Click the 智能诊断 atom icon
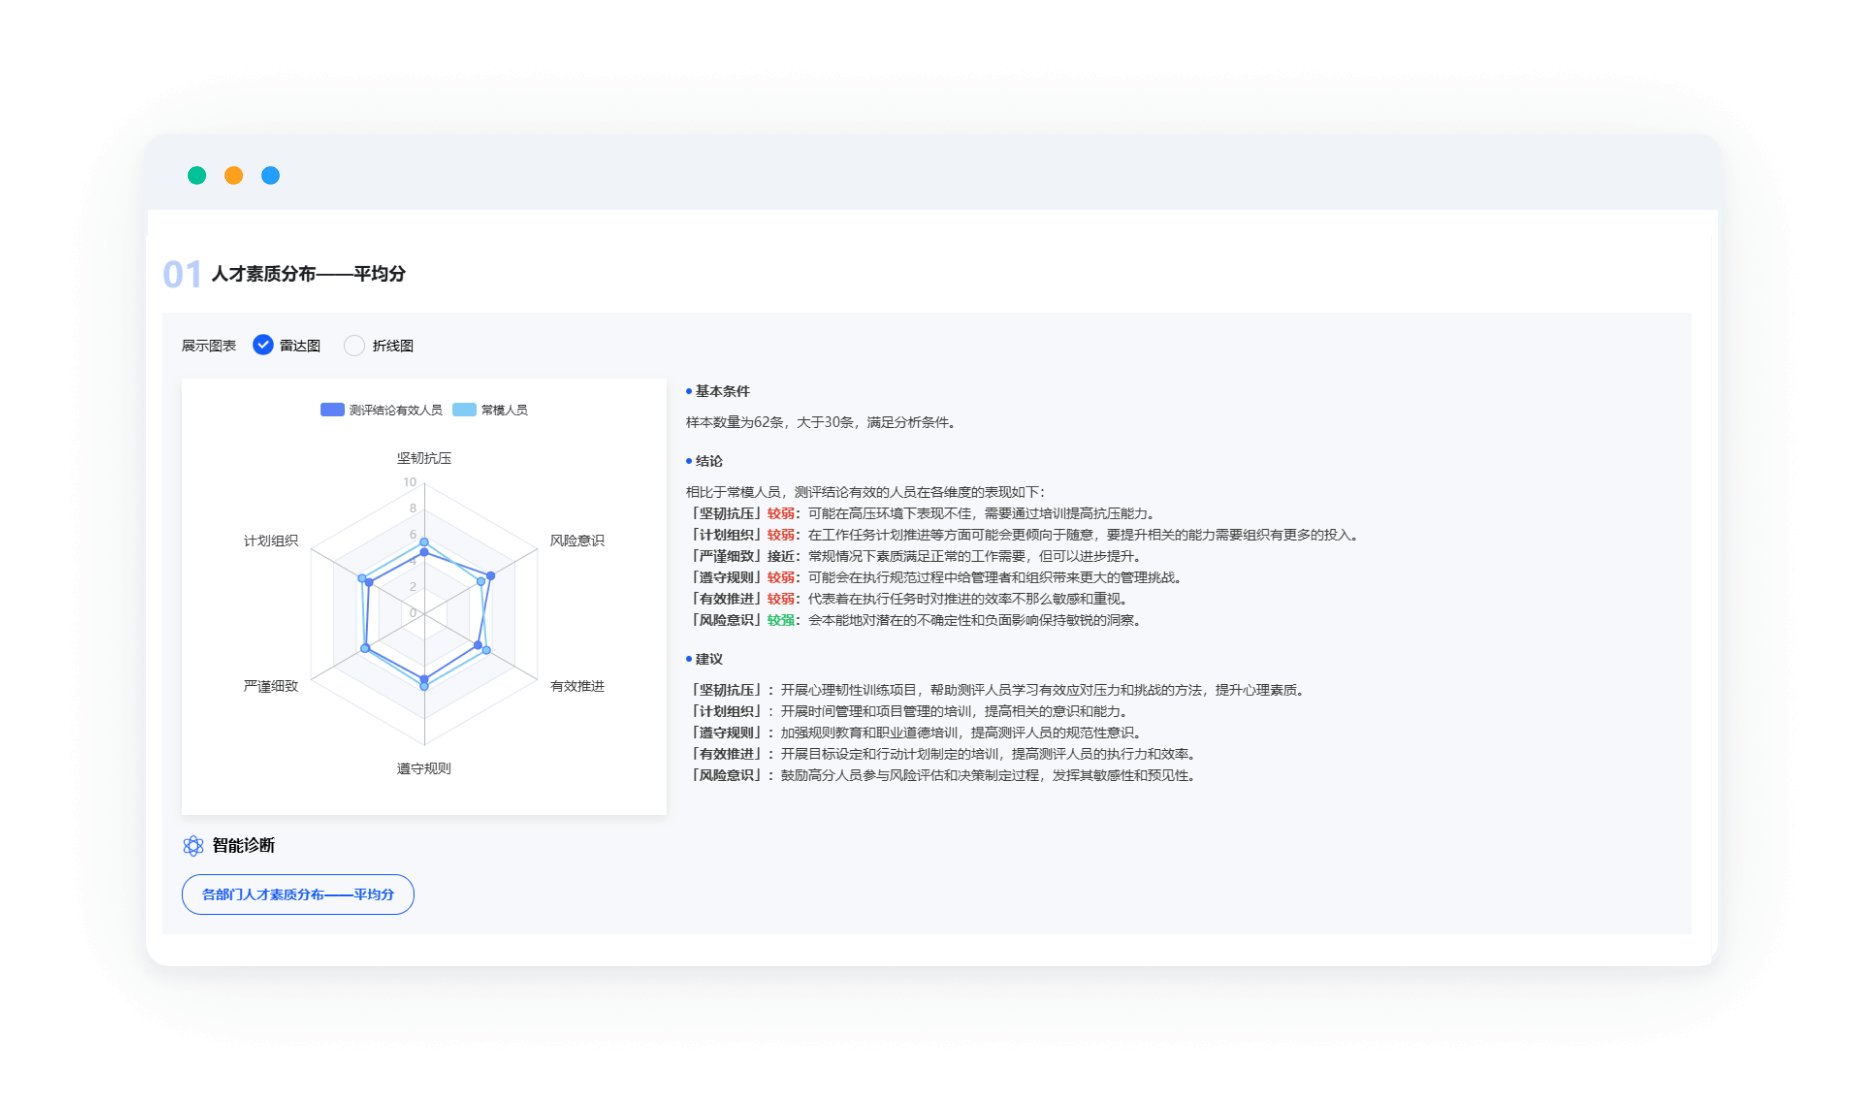Image resolution: width=1864 pixels, height=1118 pixels. (x=193, y=846)
